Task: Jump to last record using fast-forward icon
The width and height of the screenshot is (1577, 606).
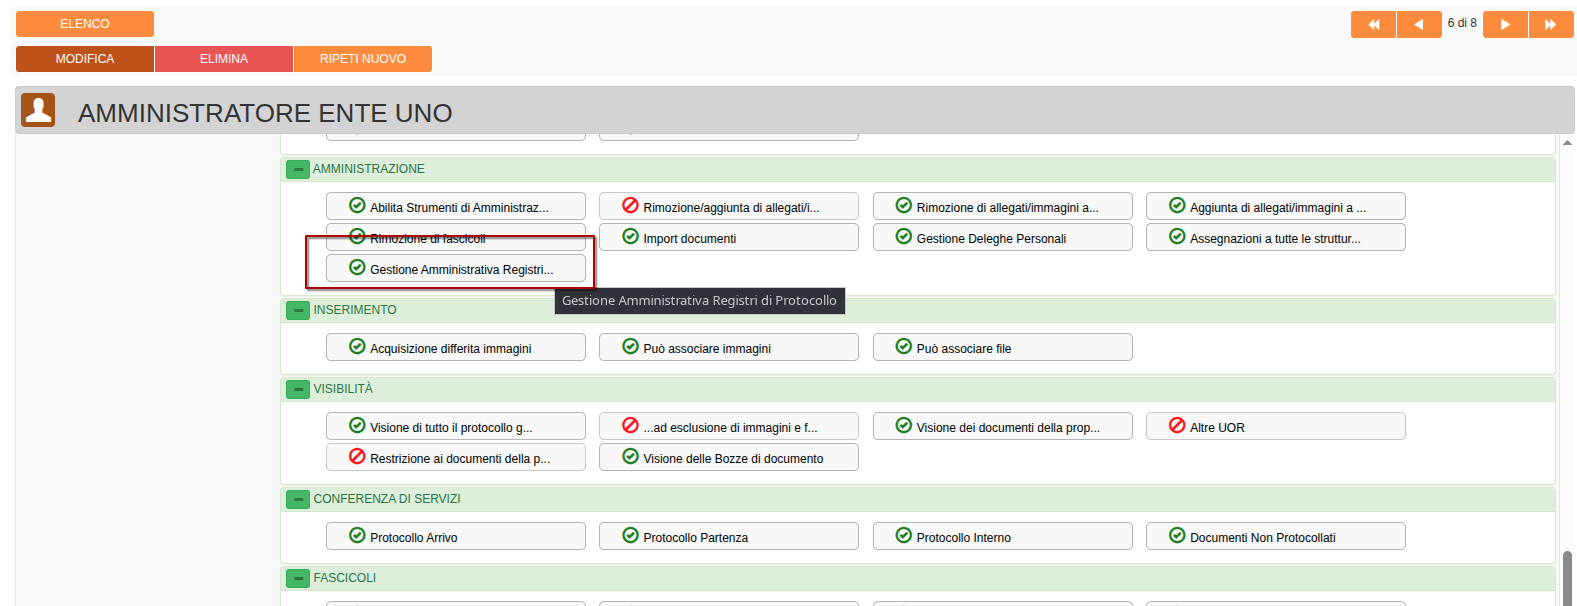Action: point(1550,24)
